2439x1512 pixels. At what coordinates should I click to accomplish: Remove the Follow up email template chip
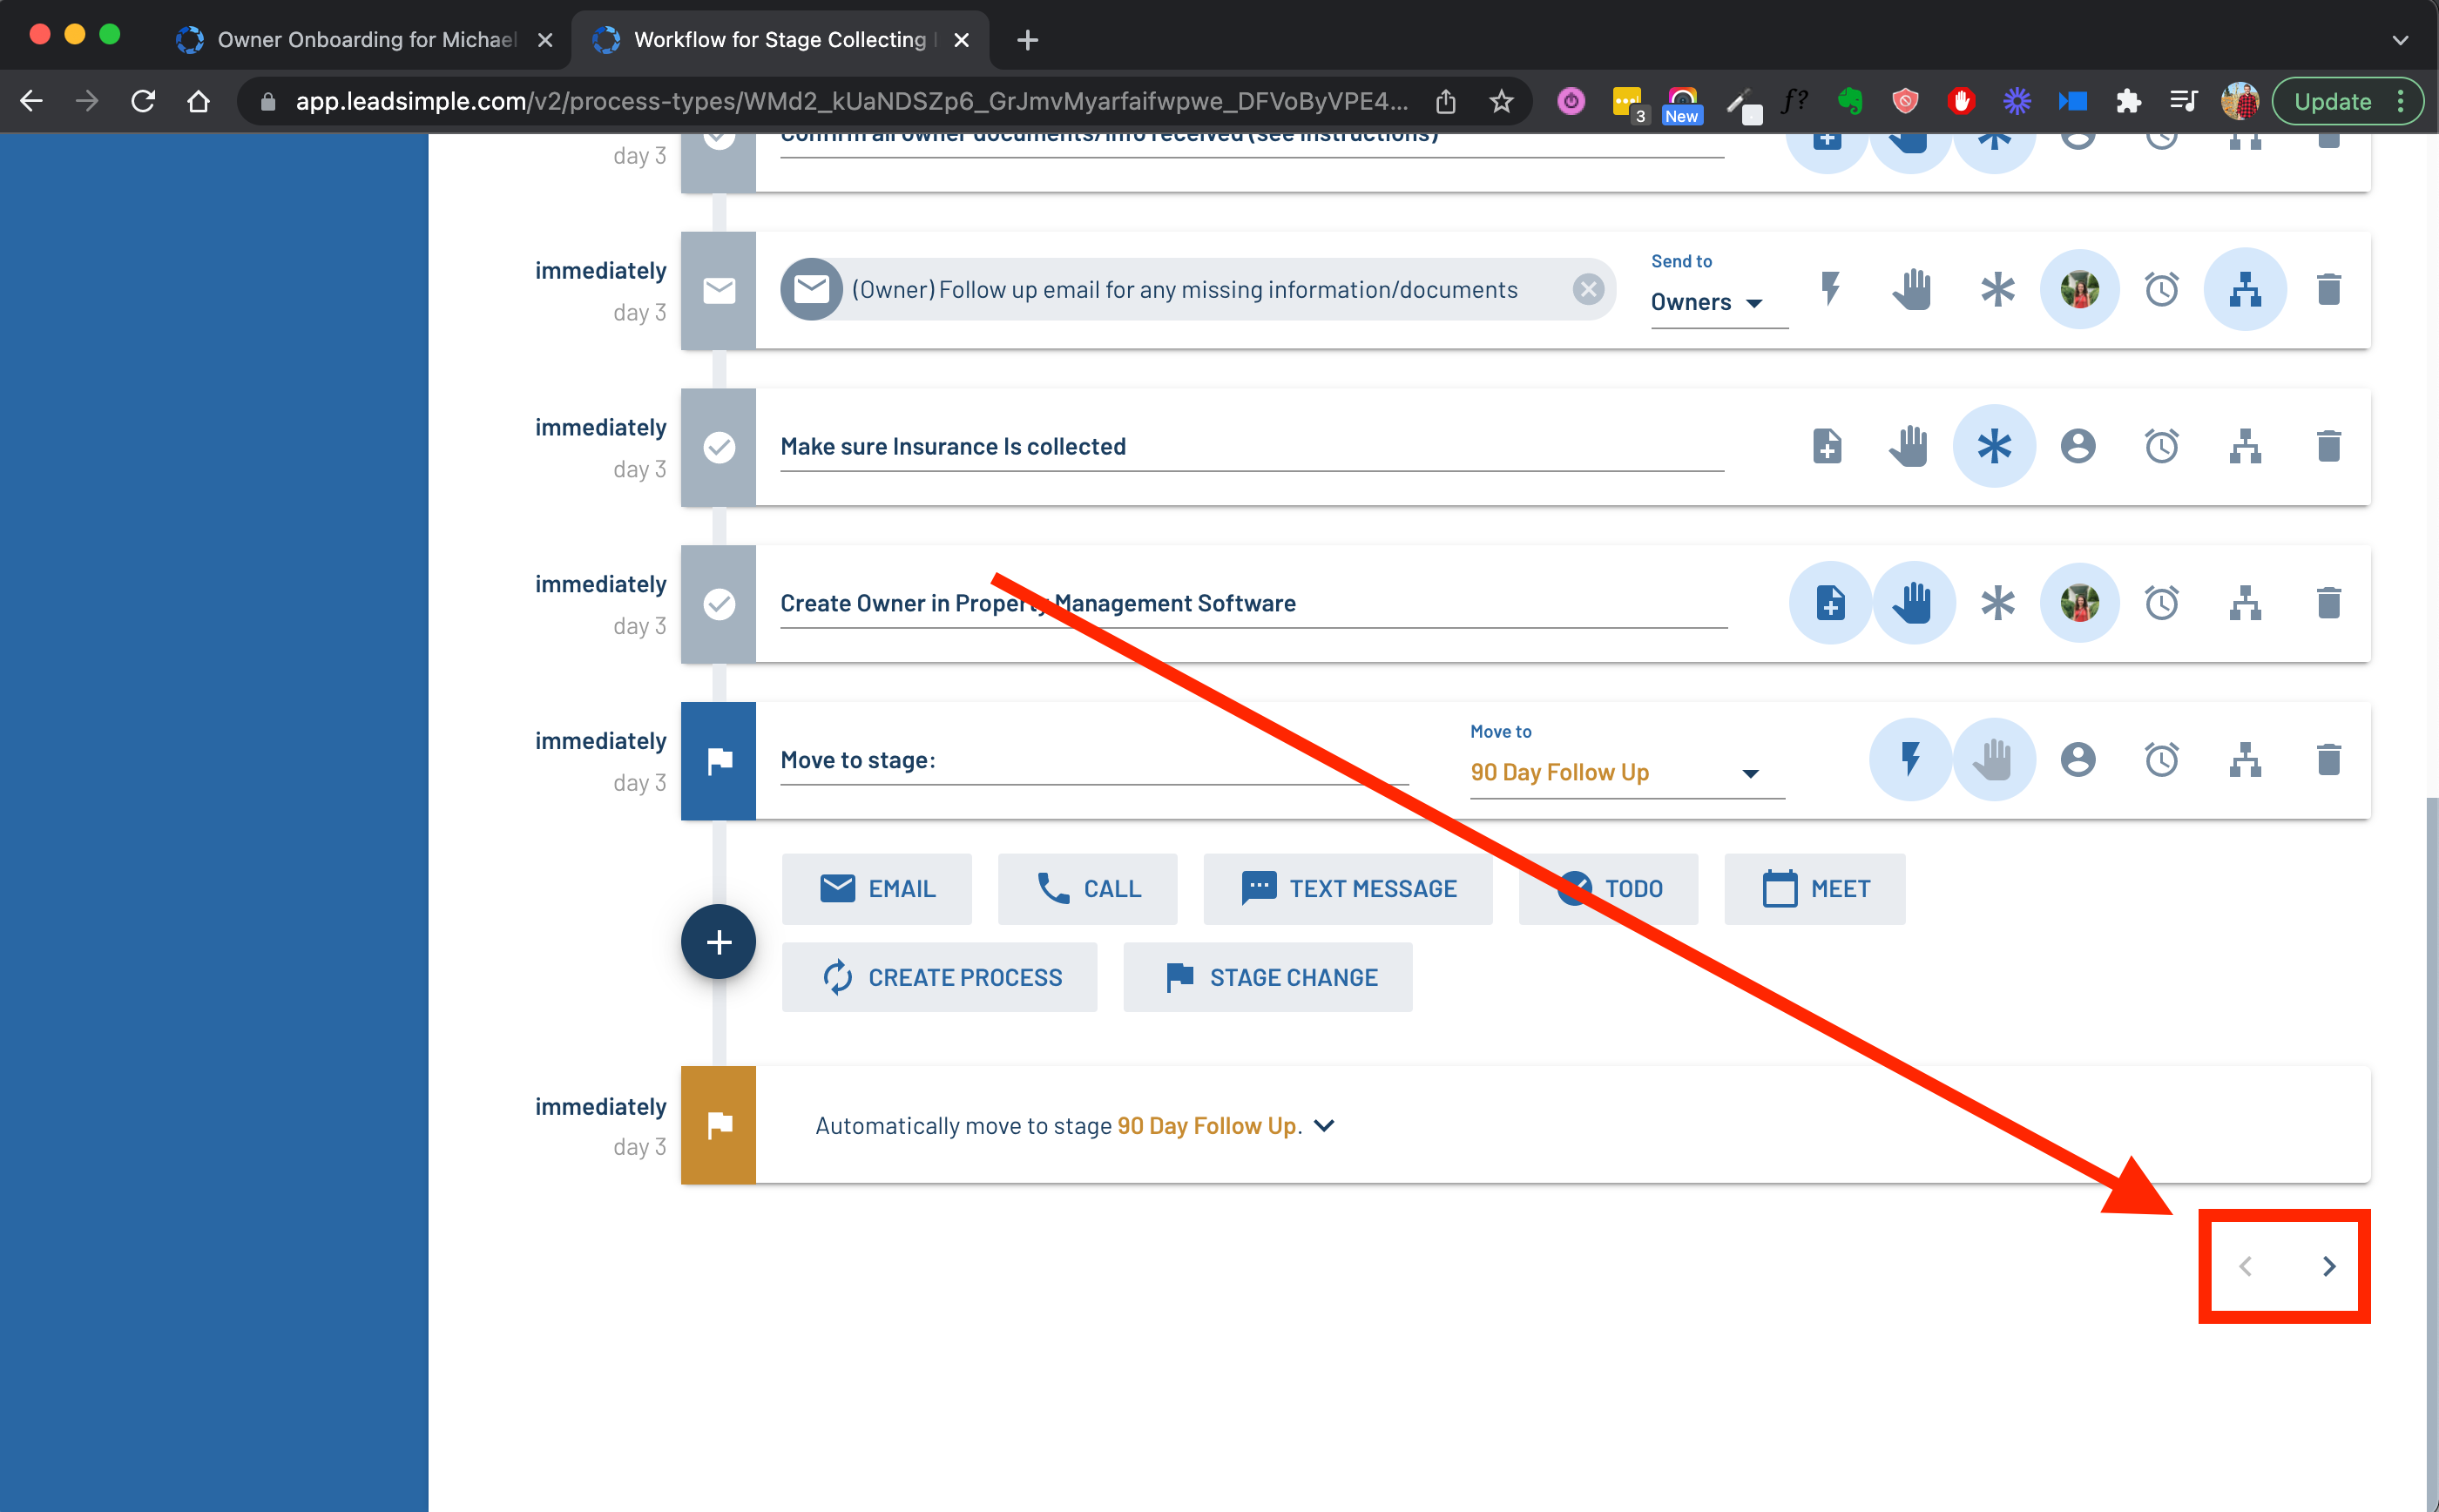(x=1588, y=289)
